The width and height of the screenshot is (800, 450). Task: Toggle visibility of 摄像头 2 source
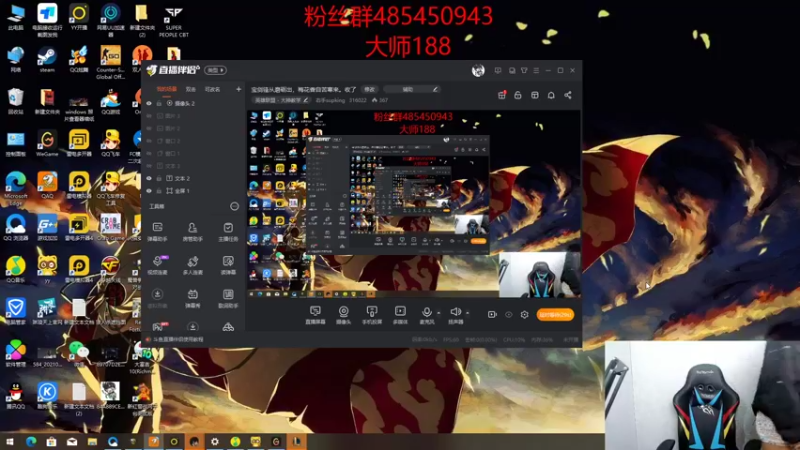pyautogui.click(x=149, y=104)
